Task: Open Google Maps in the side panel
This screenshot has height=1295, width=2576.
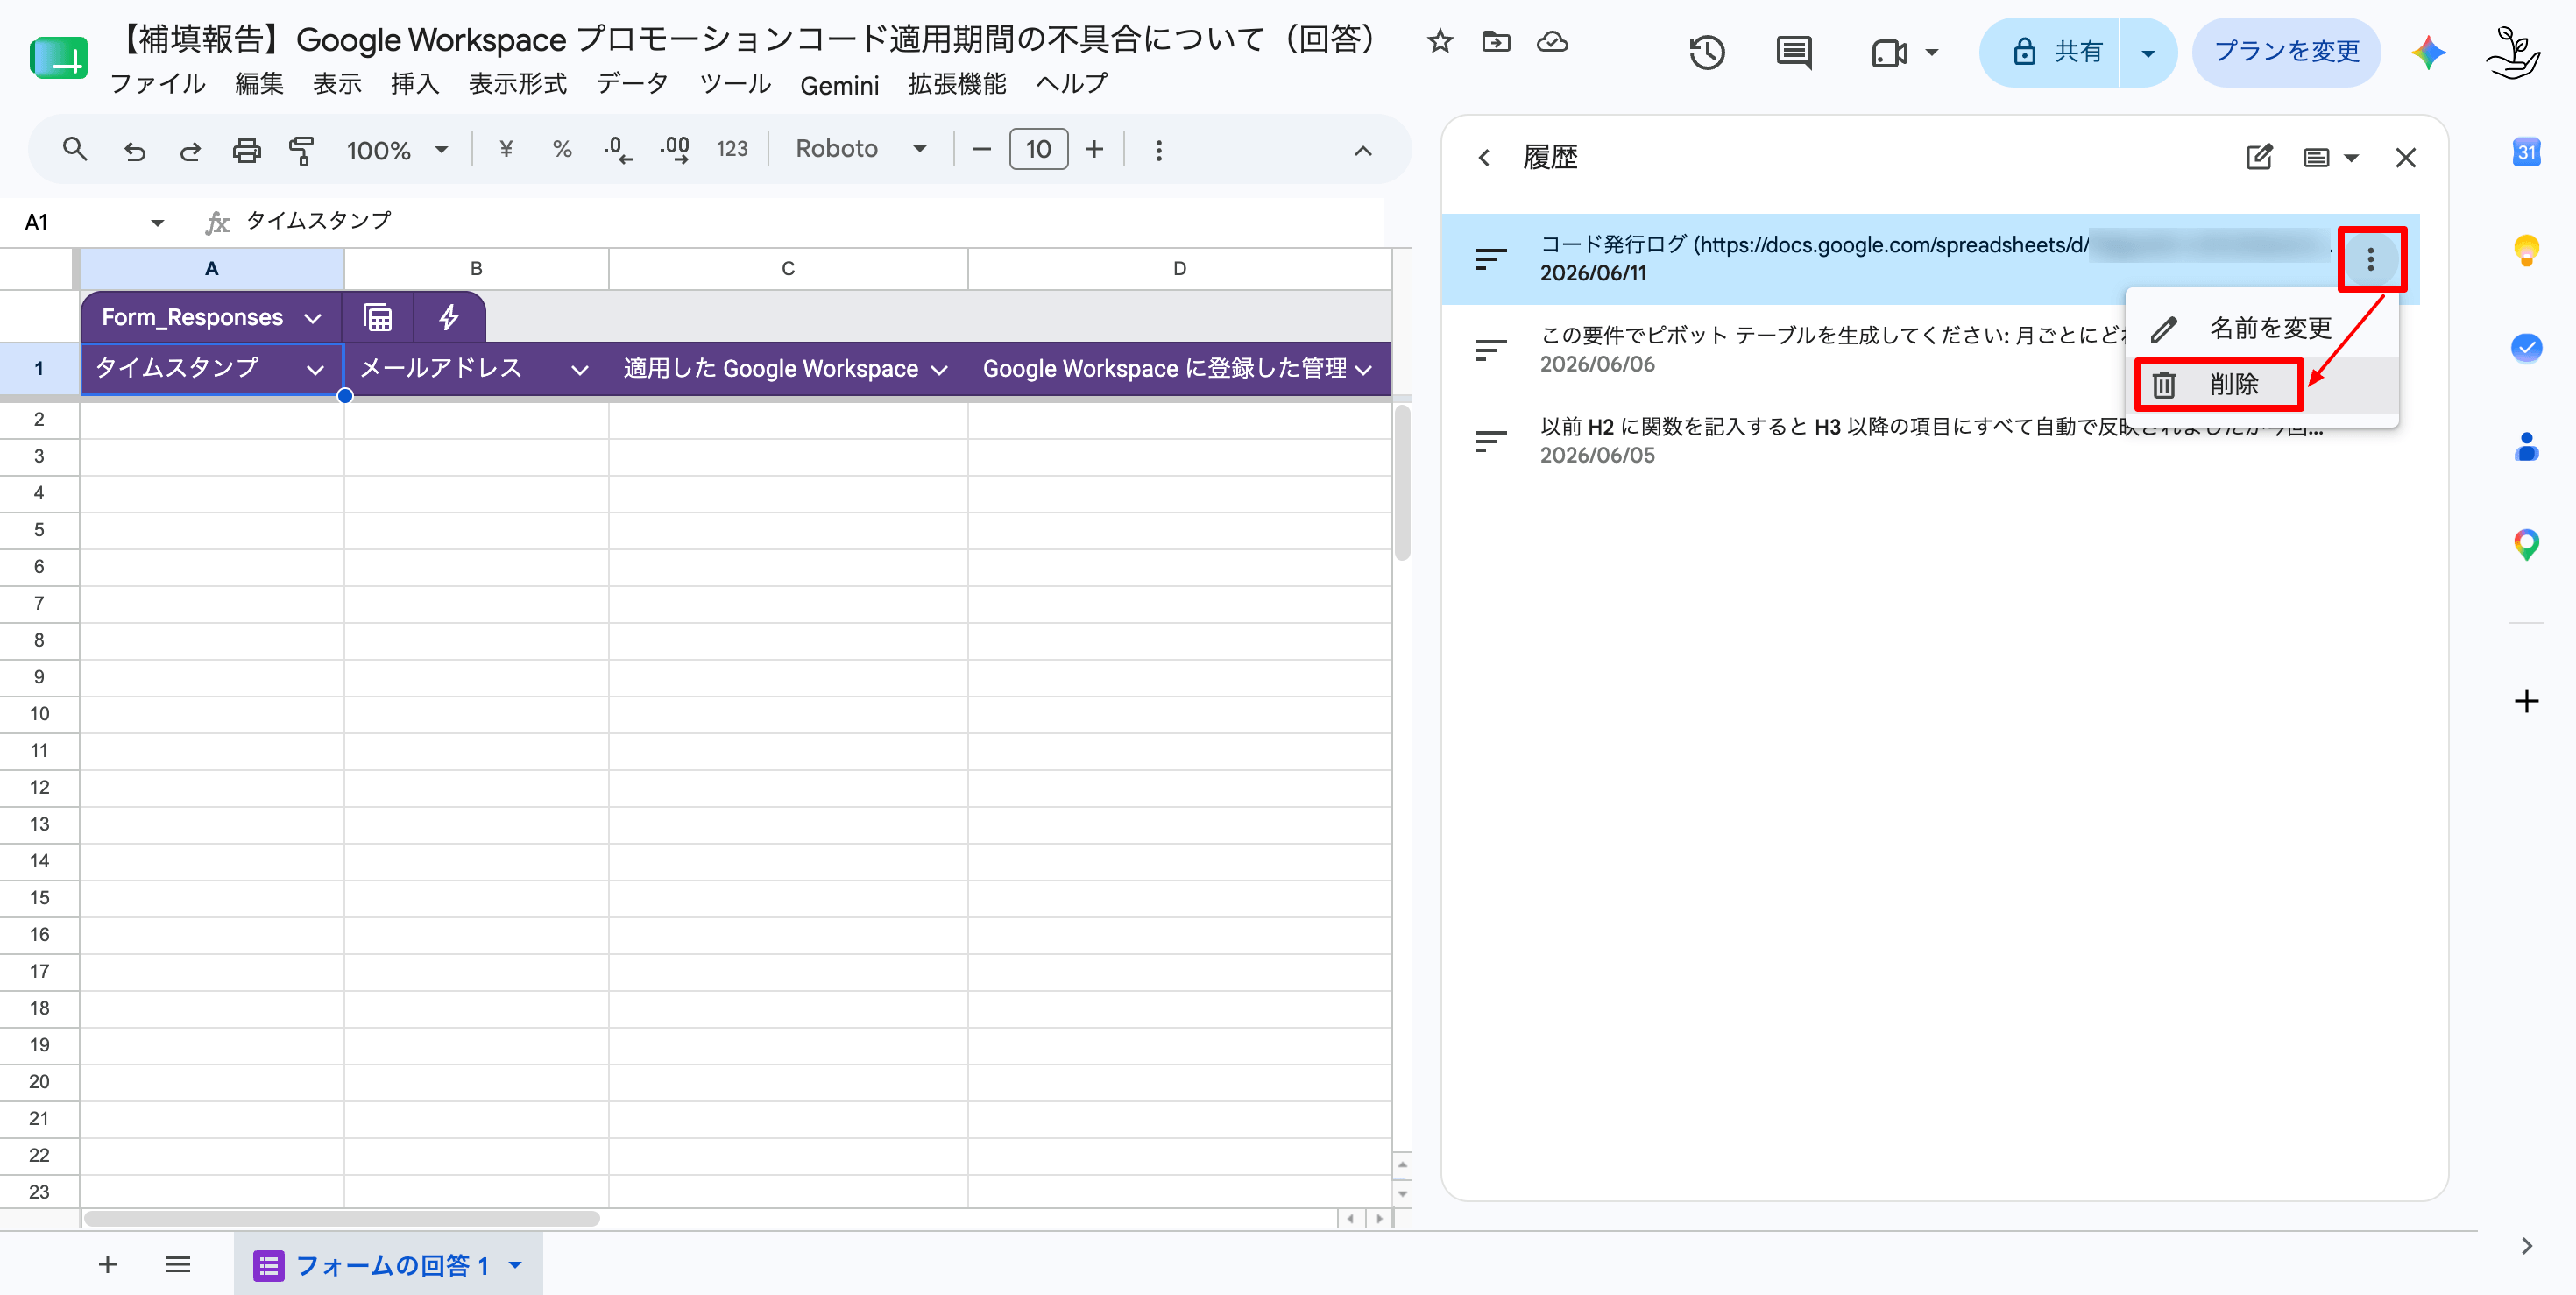Action: 2526,544
